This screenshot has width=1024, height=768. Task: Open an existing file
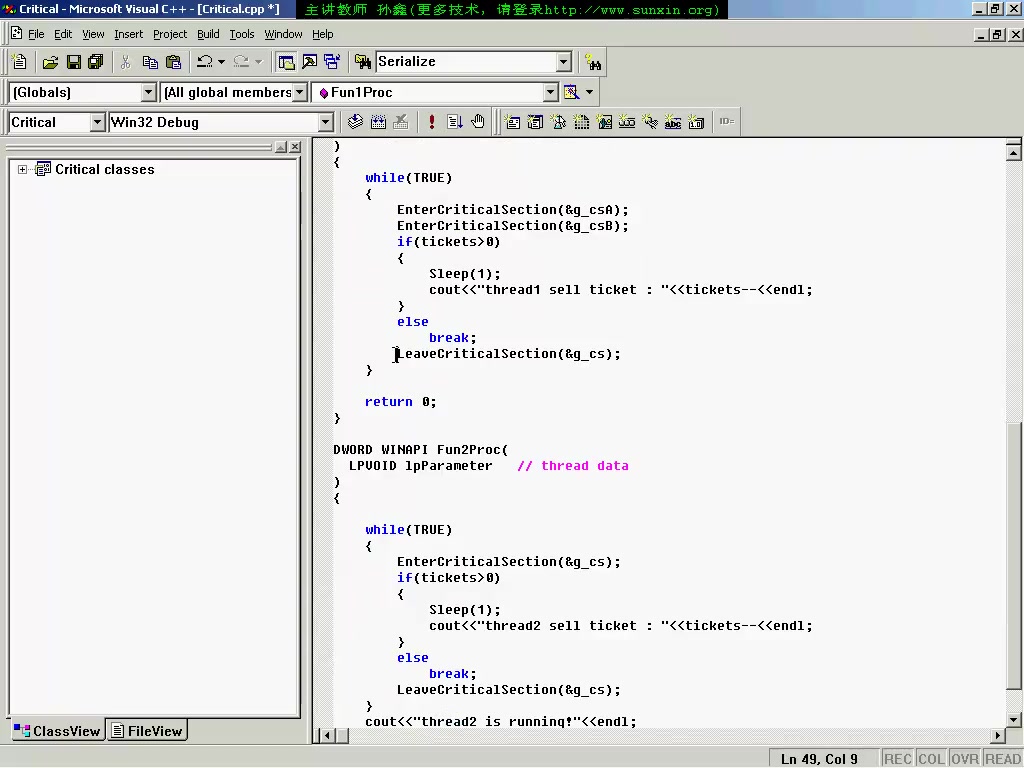[50, 61]
